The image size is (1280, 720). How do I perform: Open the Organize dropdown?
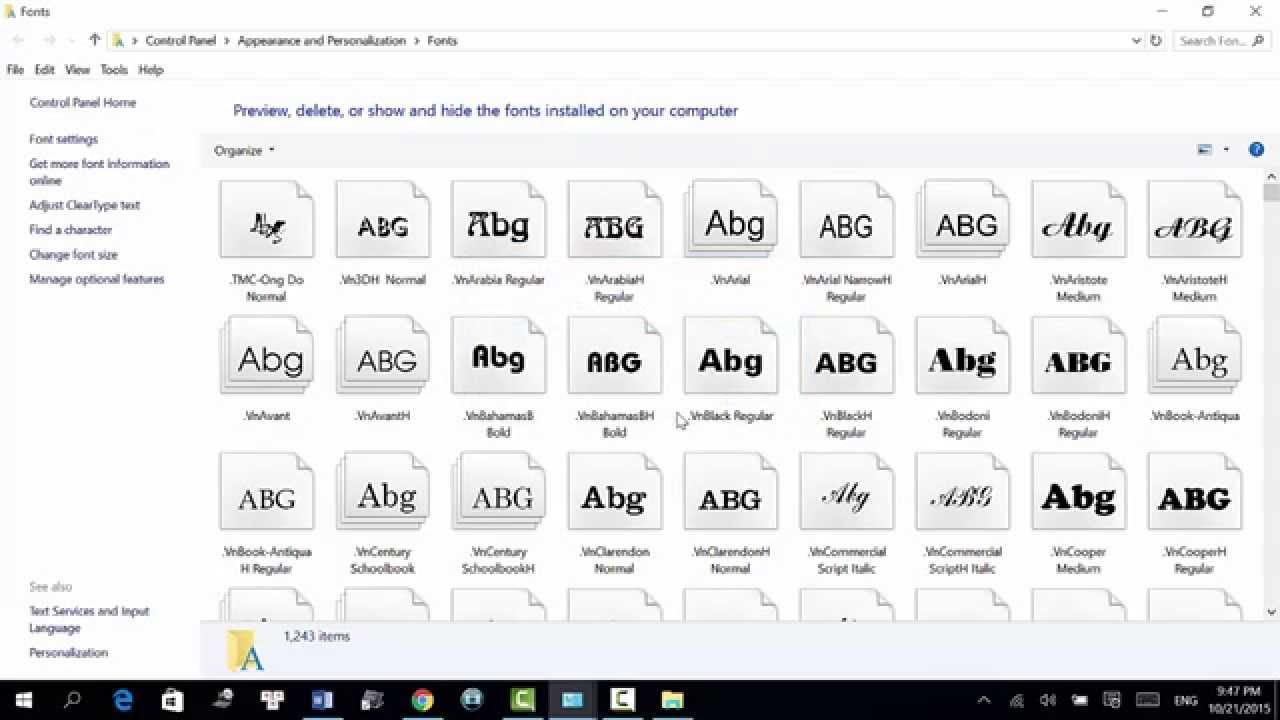[244, 150]
